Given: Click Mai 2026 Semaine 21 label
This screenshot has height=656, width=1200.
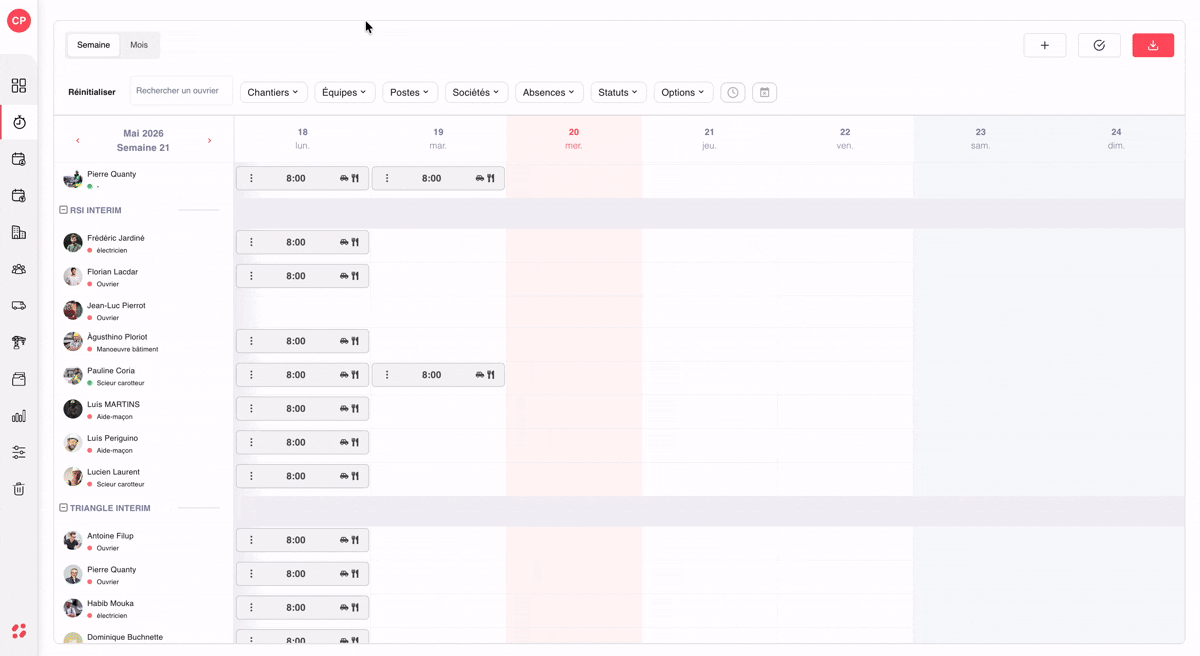Looking at the screenshot, I should [x=143, y=140].
